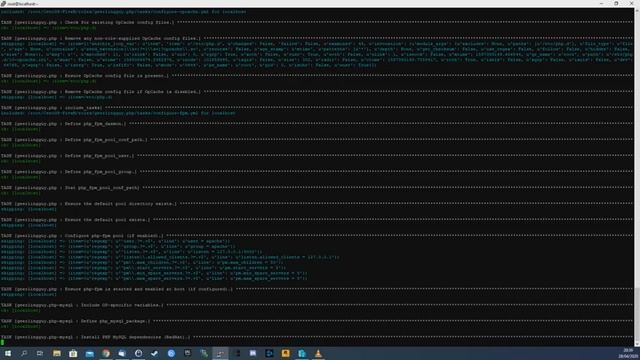Close the PuTTY terminal window

631,3
